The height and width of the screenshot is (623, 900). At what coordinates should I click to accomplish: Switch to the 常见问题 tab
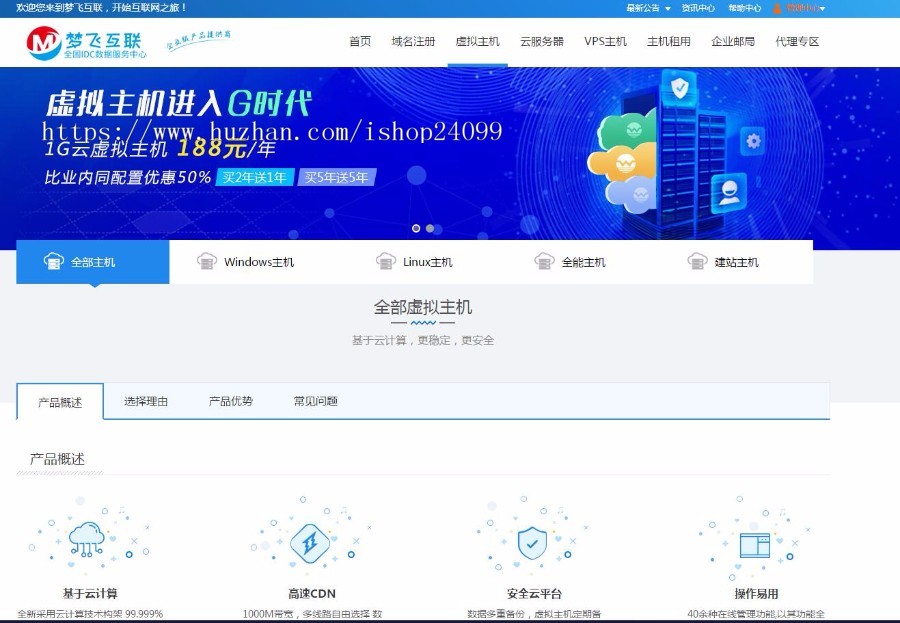point(316,400)
